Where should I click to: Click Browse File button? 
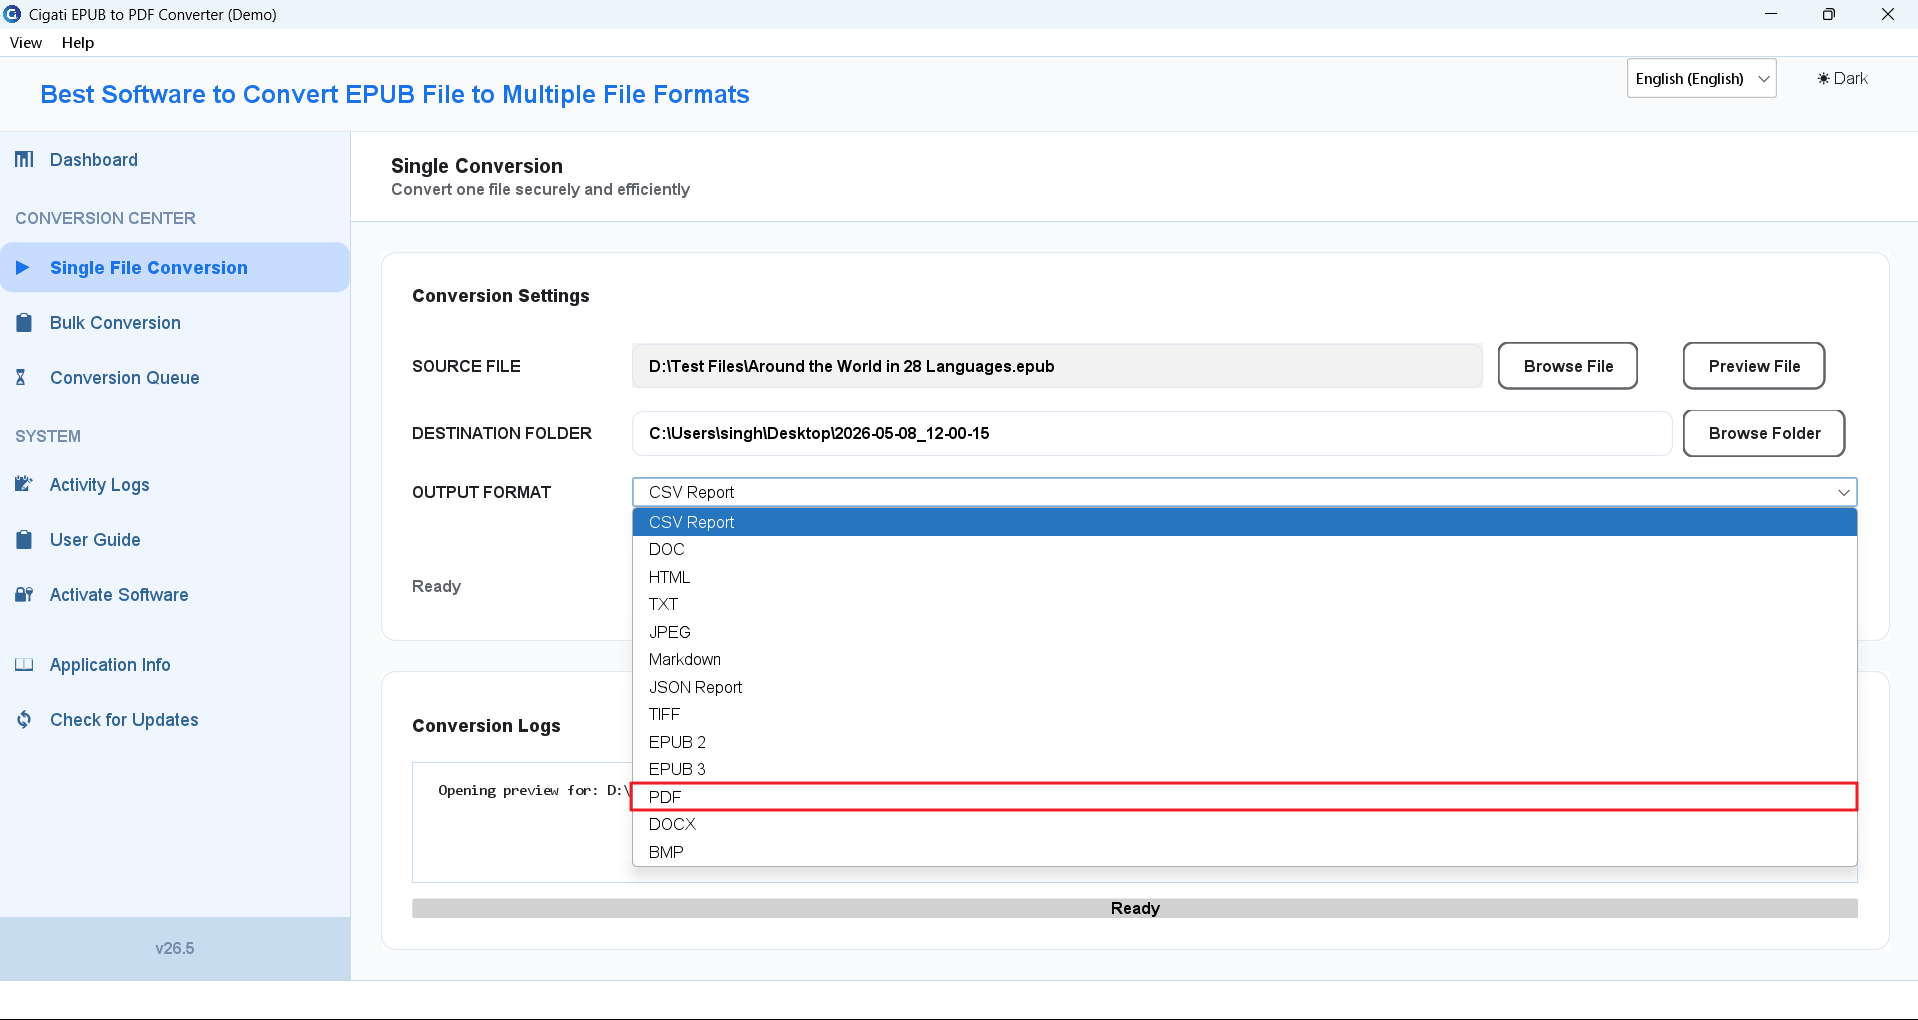click(x=1567, y=366)
